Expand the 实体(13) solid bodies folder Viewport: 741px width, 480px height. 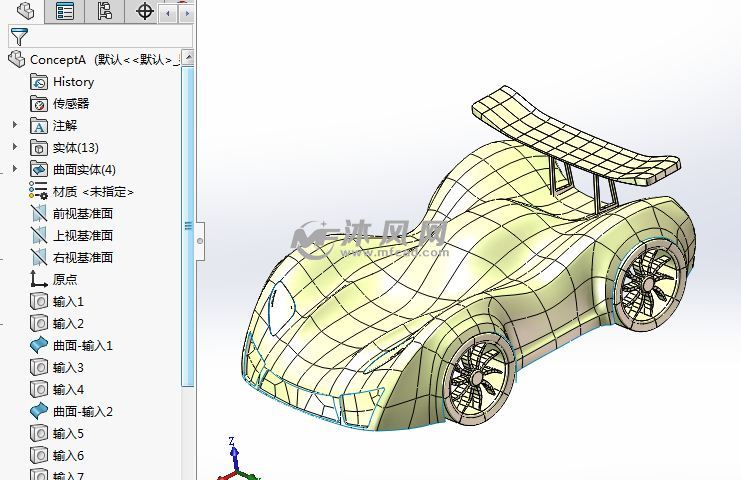(x=15, y=146)
